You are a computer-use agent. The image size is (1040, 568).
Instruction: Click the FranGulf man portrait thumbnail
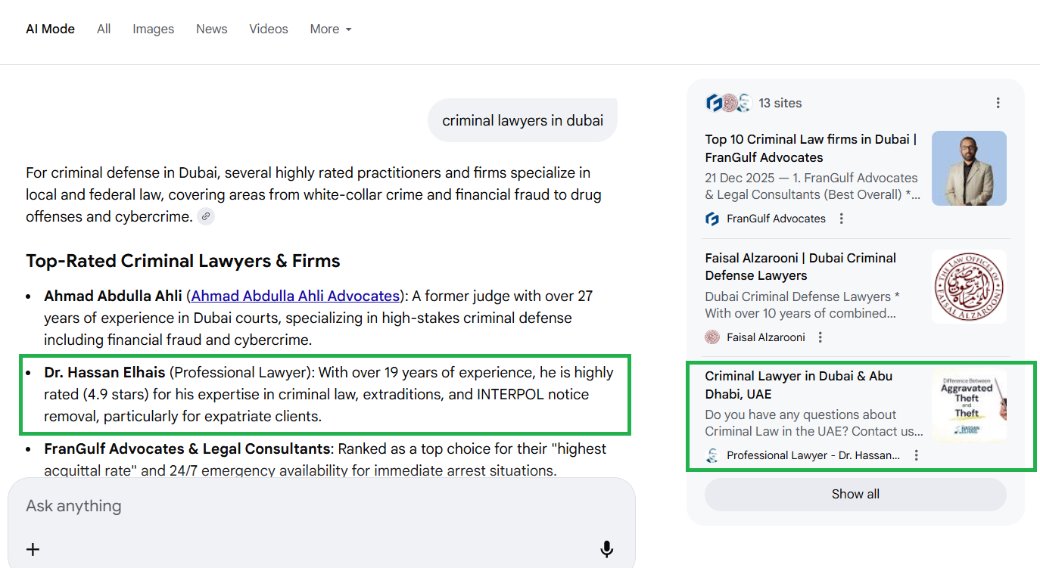point(969,169)
